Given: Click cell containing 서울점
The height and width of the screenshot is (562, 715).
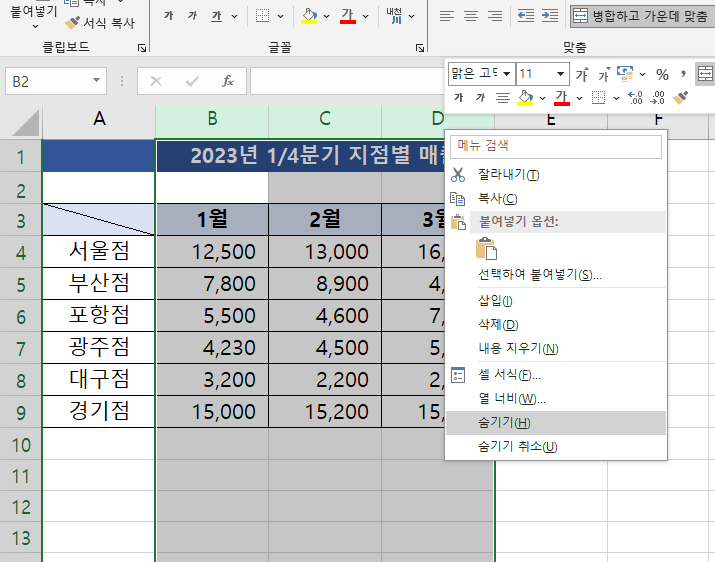Looking at the screenshot, I should (x=99, y=251).
